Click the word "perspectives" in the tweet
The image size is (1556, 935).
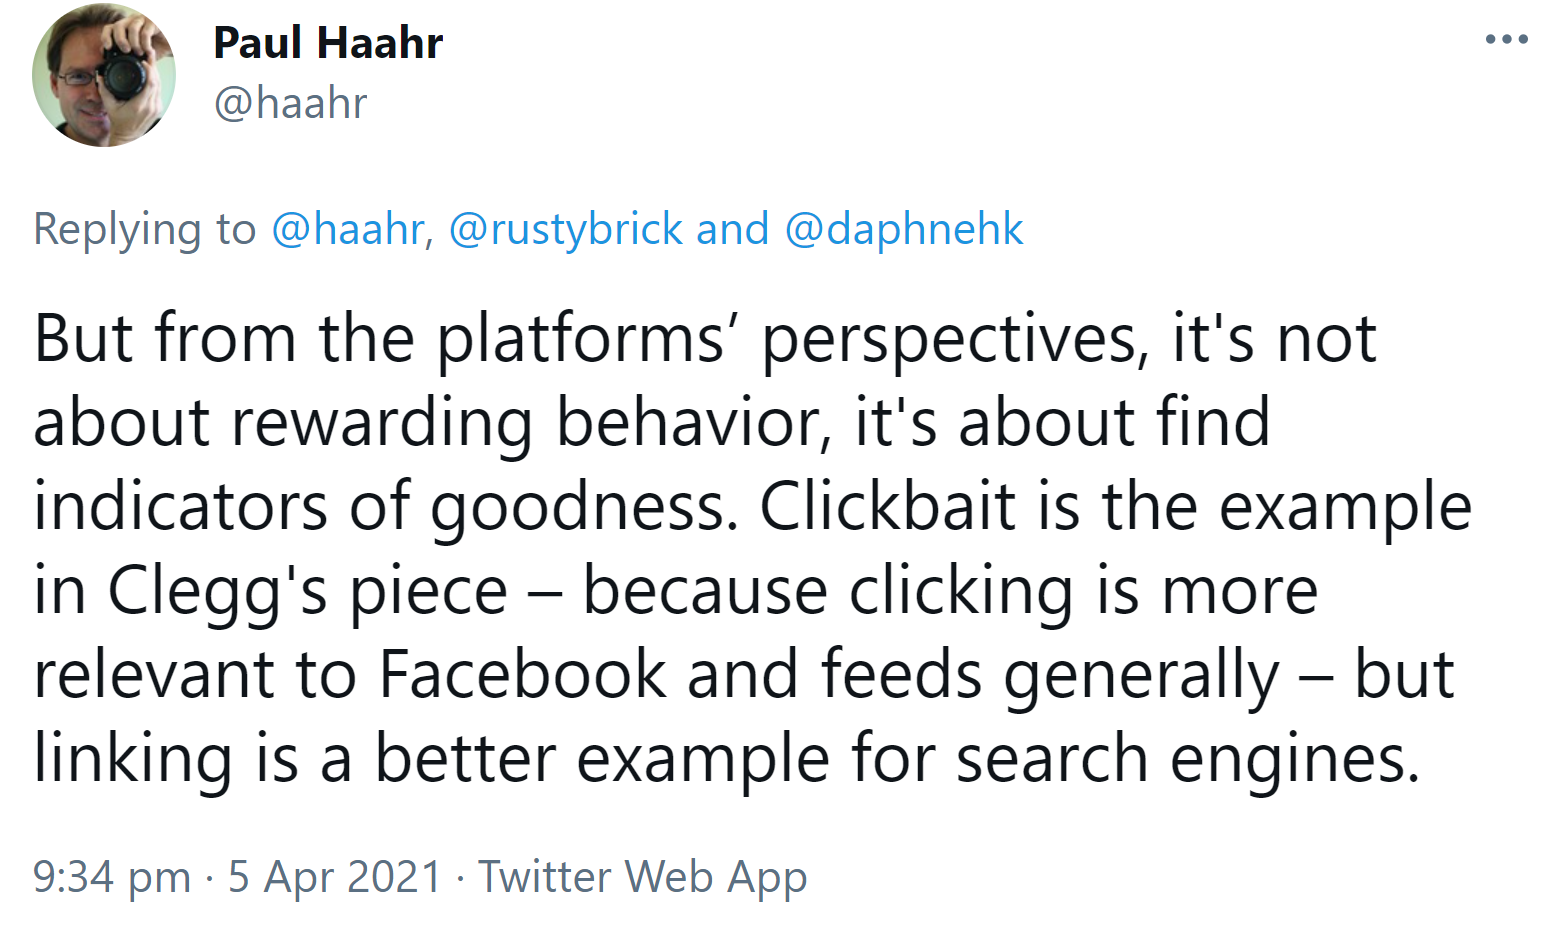click(x=949, y=339)
